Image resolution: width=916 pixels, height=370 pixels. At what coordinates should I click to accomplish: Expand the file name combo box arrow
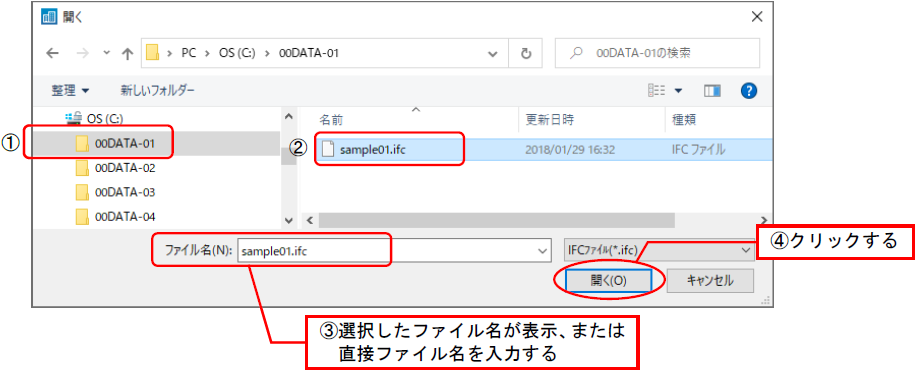point(543,250)
